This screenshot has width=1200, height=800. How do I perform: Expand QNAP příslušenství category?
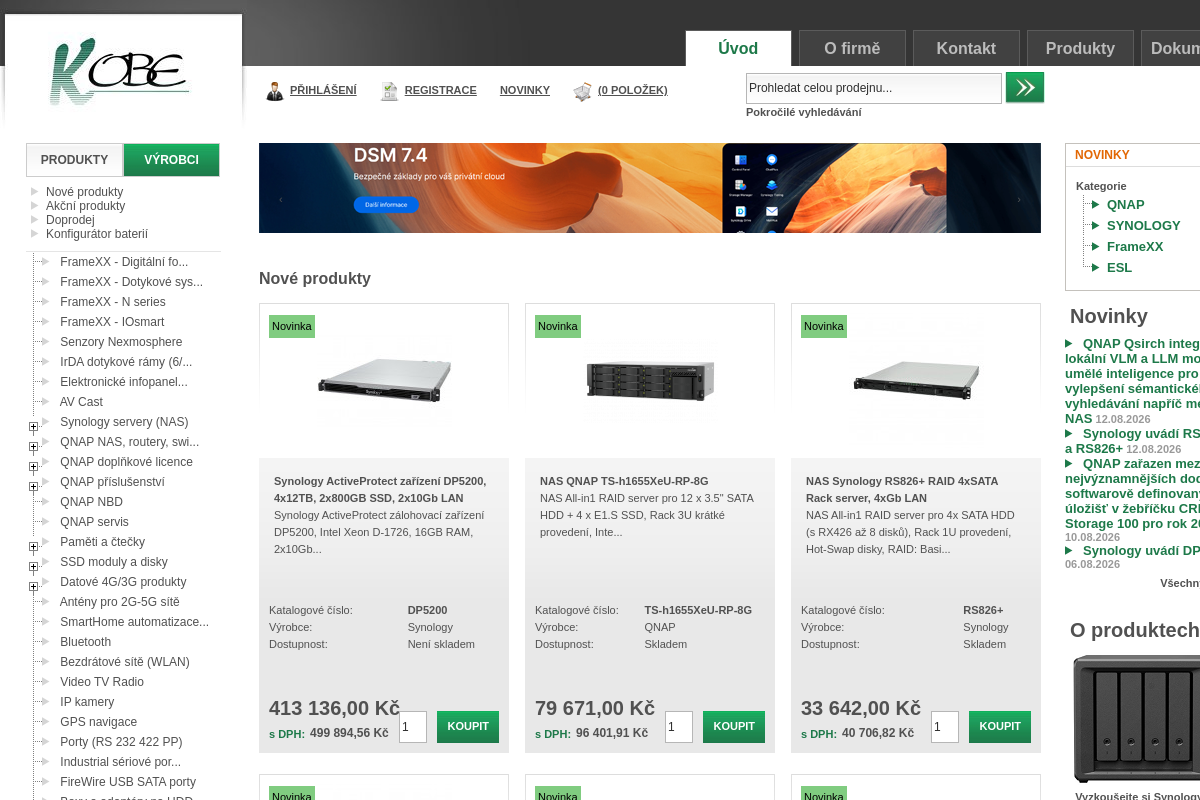click(x=33, y=487)
